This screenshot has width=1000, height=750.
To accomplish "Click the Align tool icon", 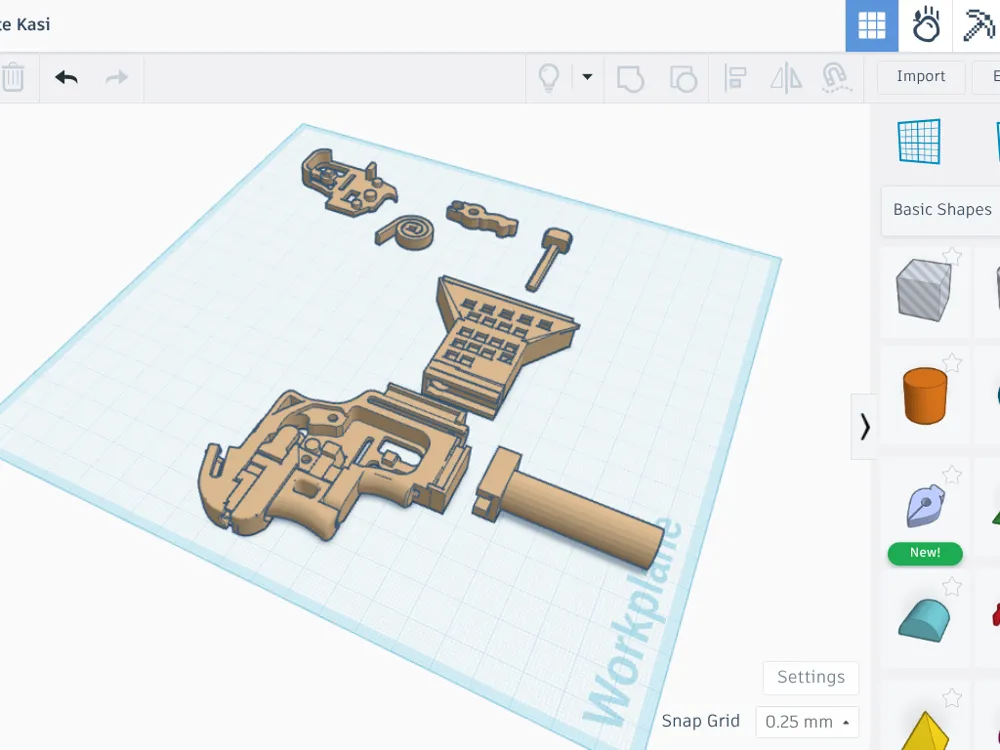I will point(735,78).
